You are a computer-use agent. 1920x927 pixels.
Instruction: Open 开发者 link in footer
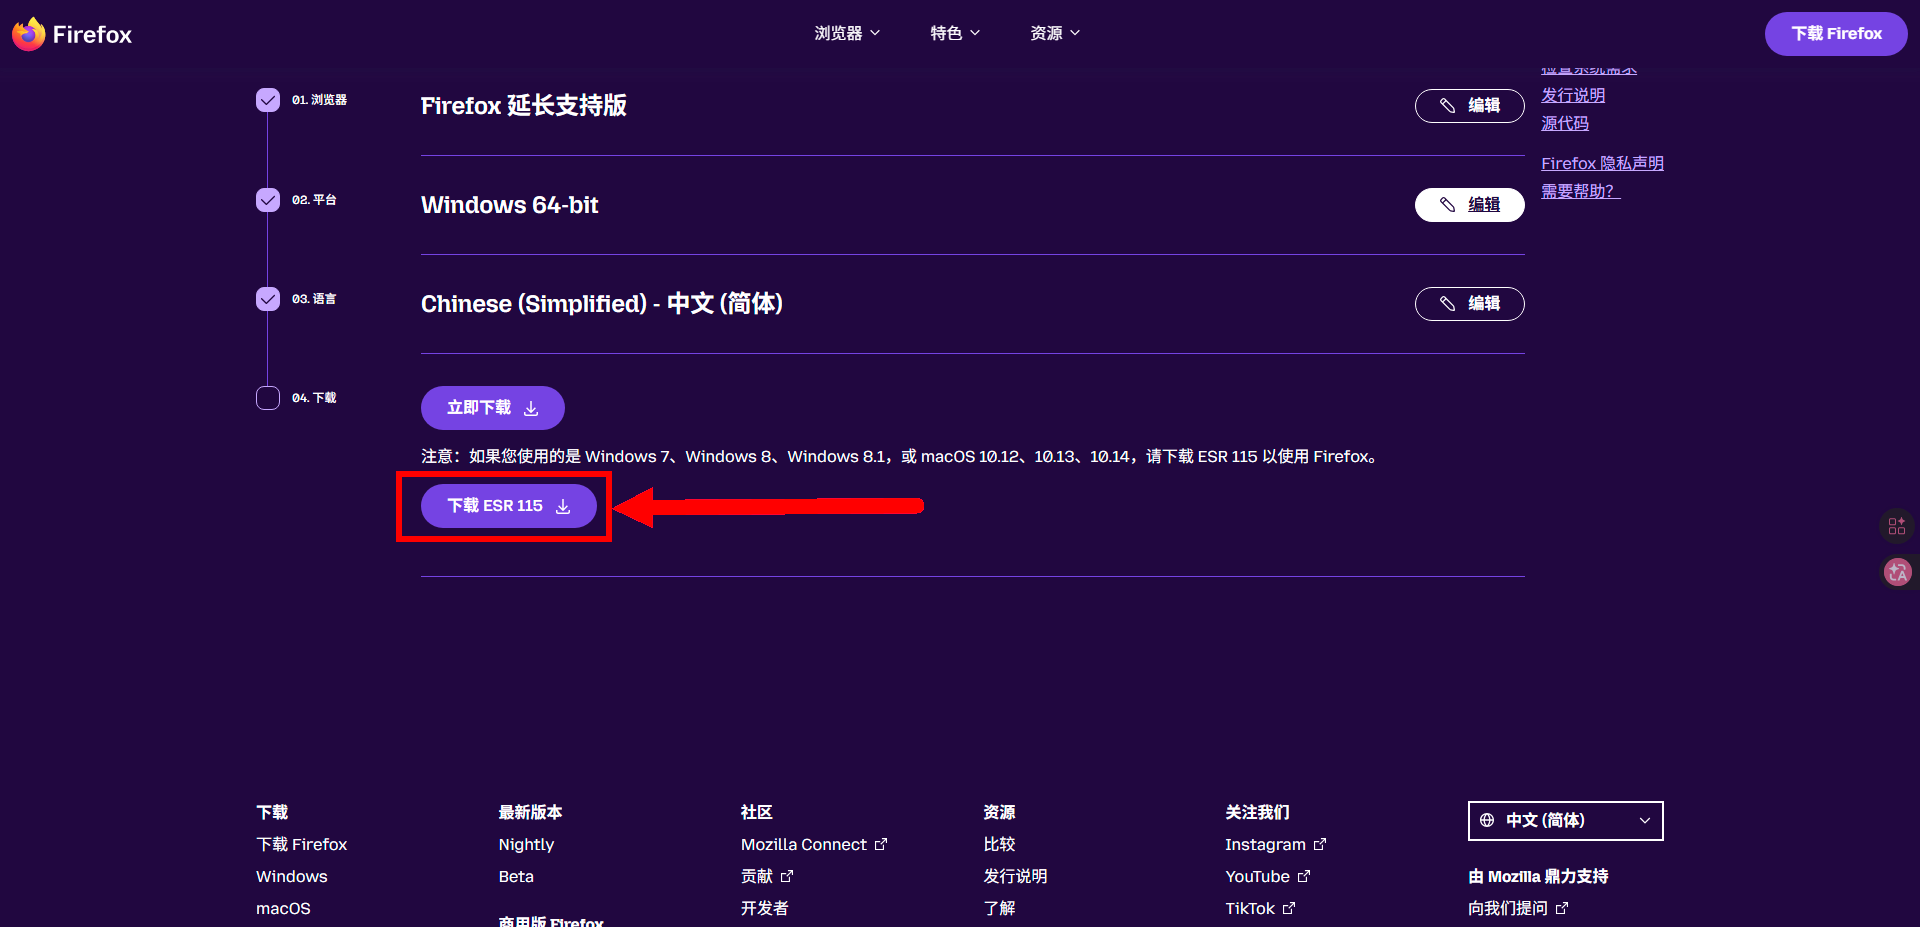(x=764, y=908)
